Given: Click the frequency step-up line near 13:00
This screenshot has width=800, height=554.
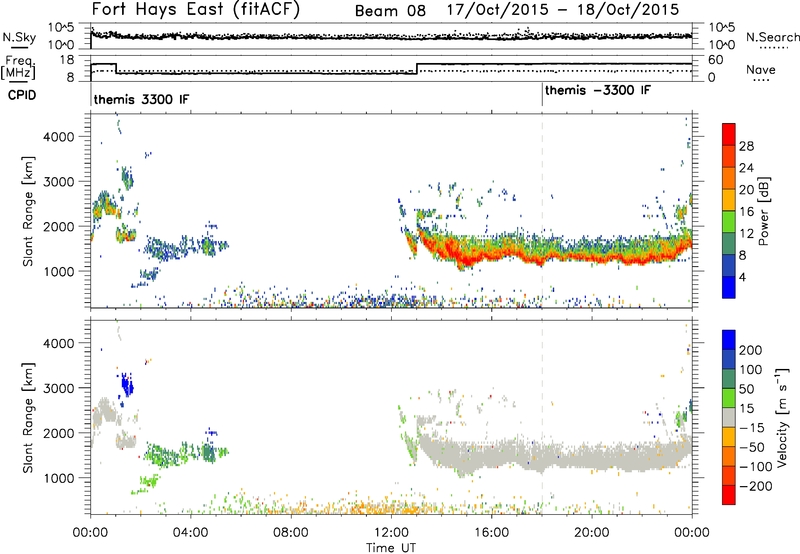Looking at the screenshot, I should tap(417, 68).
